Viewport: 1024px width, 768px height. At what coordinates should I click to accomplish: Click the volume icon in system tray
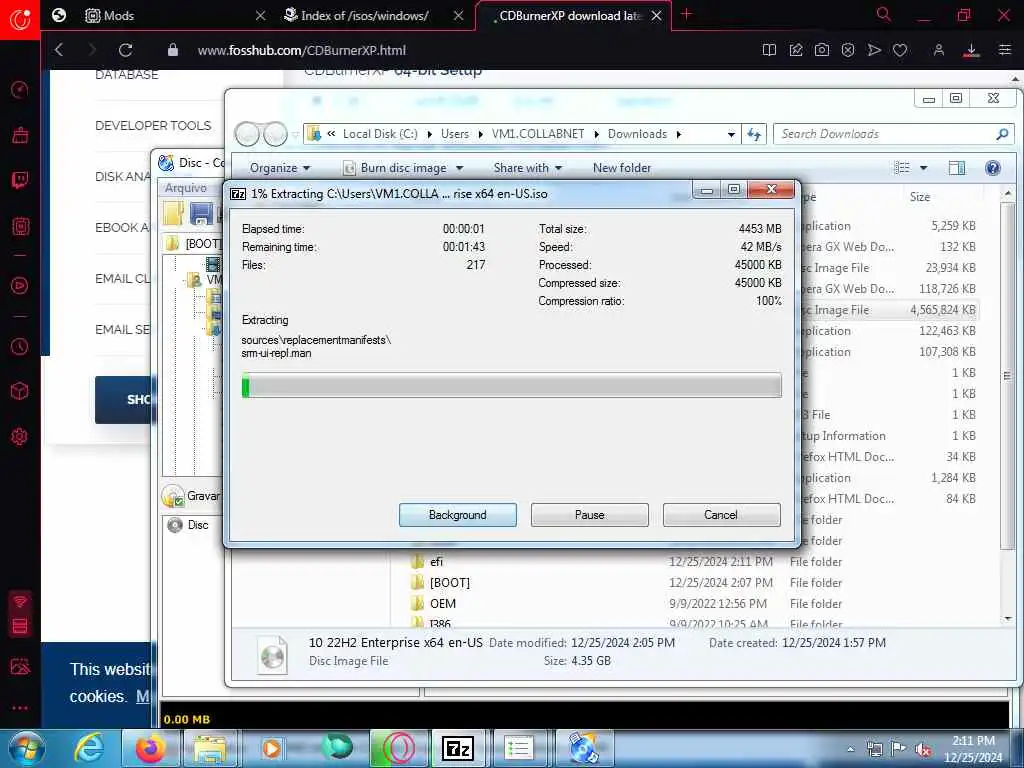(923, 750)
